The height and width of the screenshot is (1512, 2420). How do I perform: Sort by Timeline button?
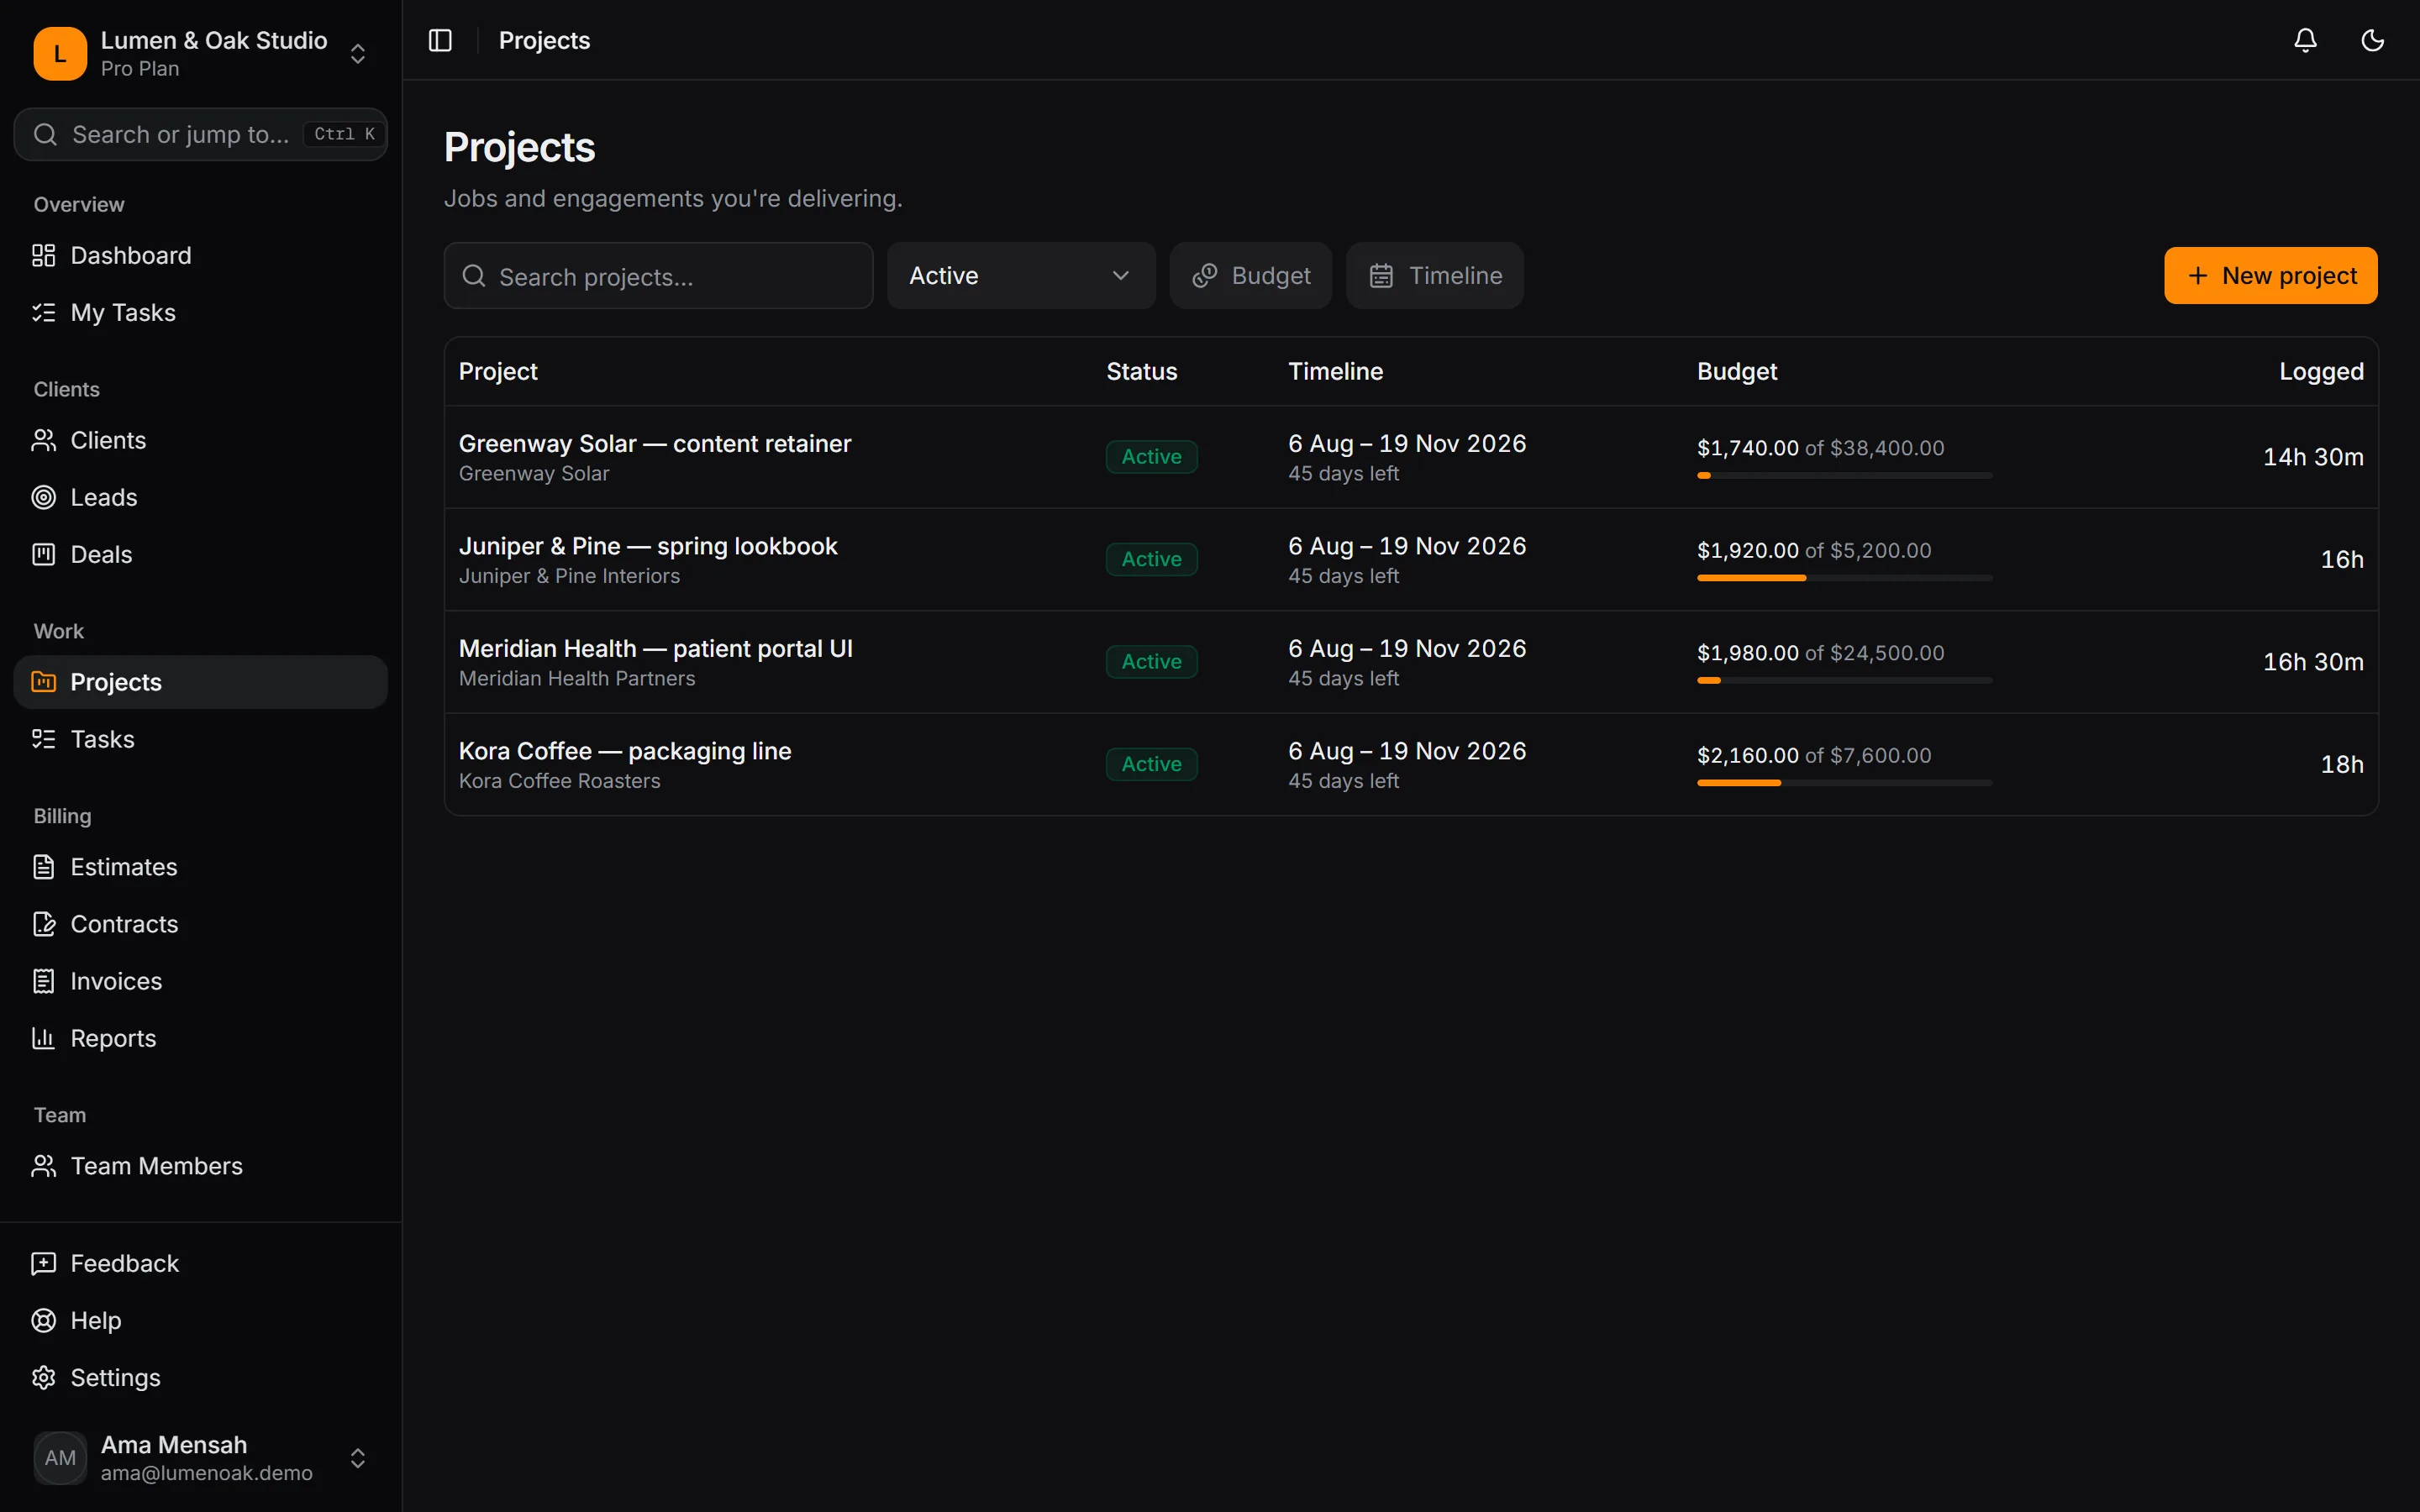[1434, 276]
